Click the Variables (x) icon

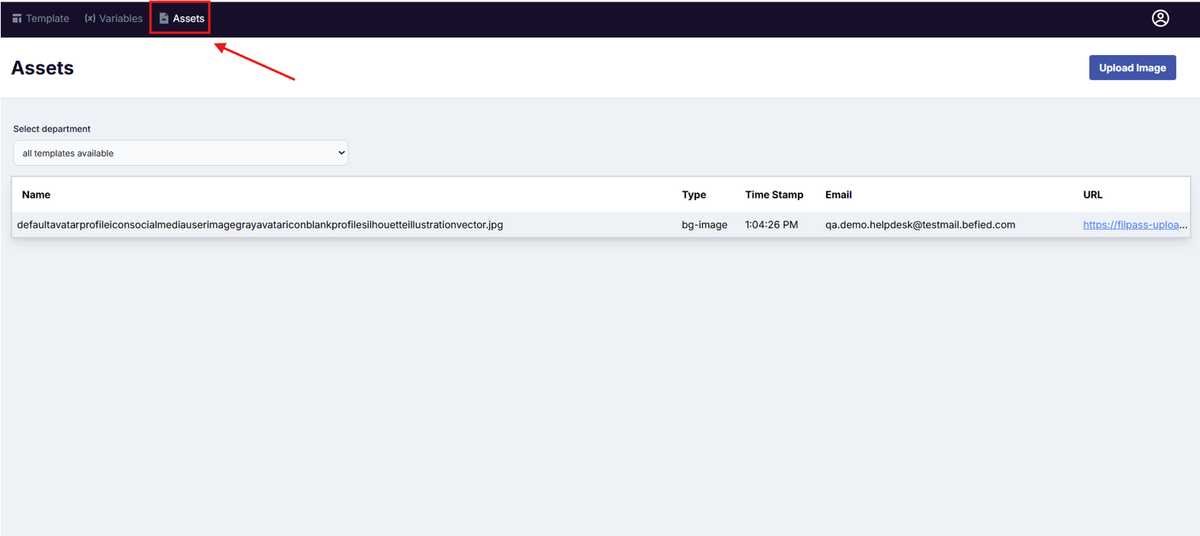(x=90, y=18)
